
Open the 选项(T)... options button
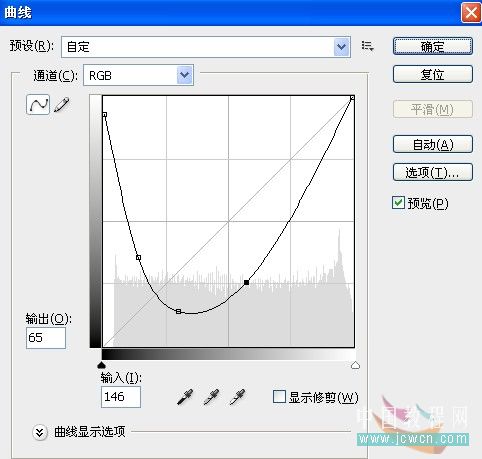pos(433,172)
